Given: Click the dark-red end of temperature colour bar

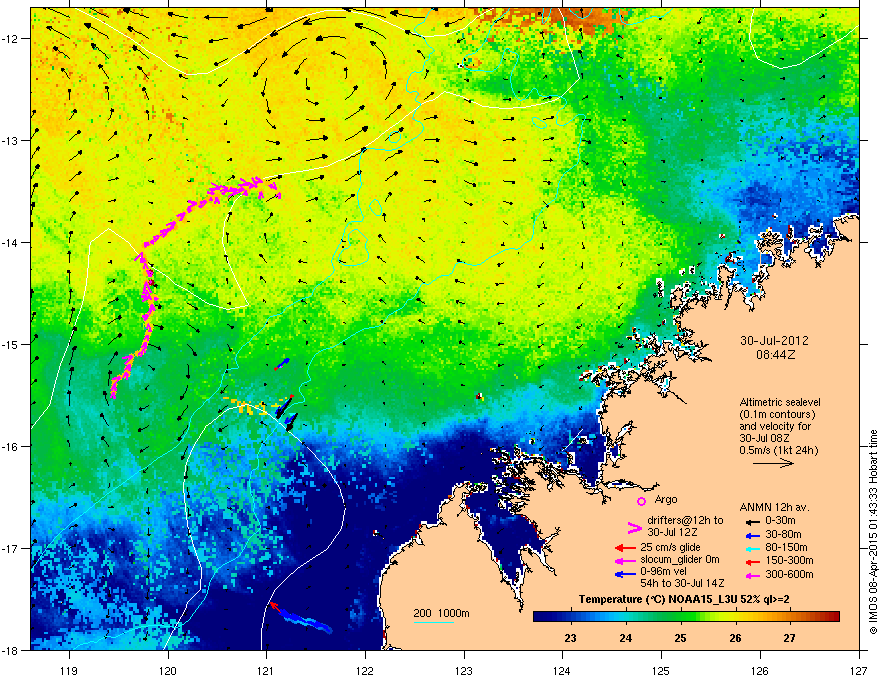Looking at the screenshot, I should 835,617.
